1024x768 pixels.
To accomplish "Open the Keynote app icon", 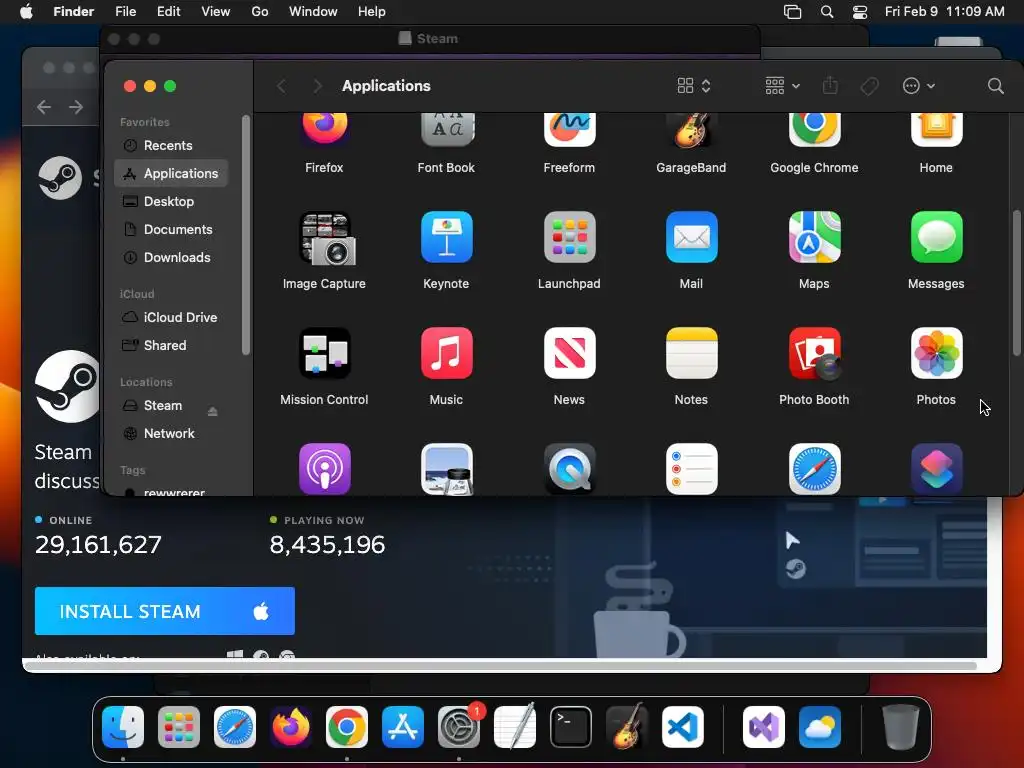I will click(447, 237).
